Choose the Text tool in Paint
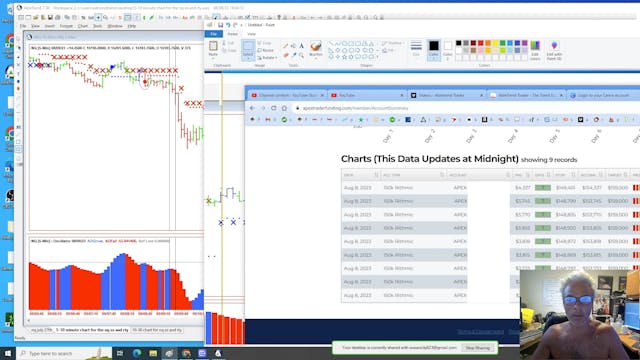The height and width of the screenshot is (360, 640). point(301,46)
